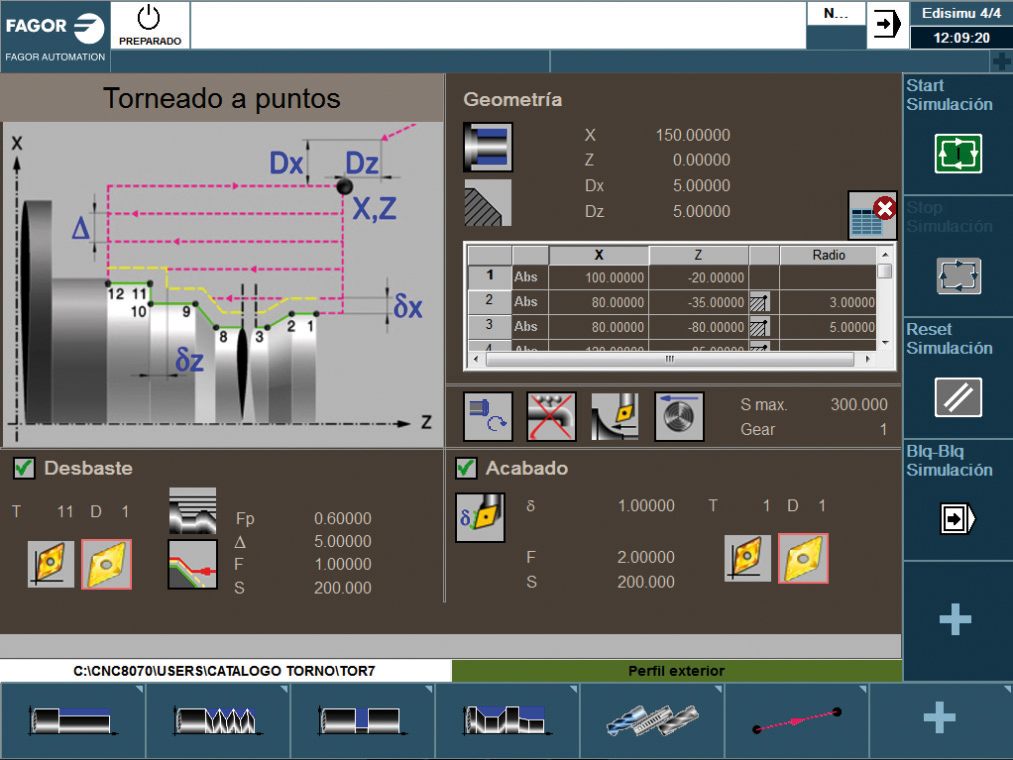Open the threading cycle softkey menu
This screenshot has width=1013, height=760.
[x=217, y=720]
